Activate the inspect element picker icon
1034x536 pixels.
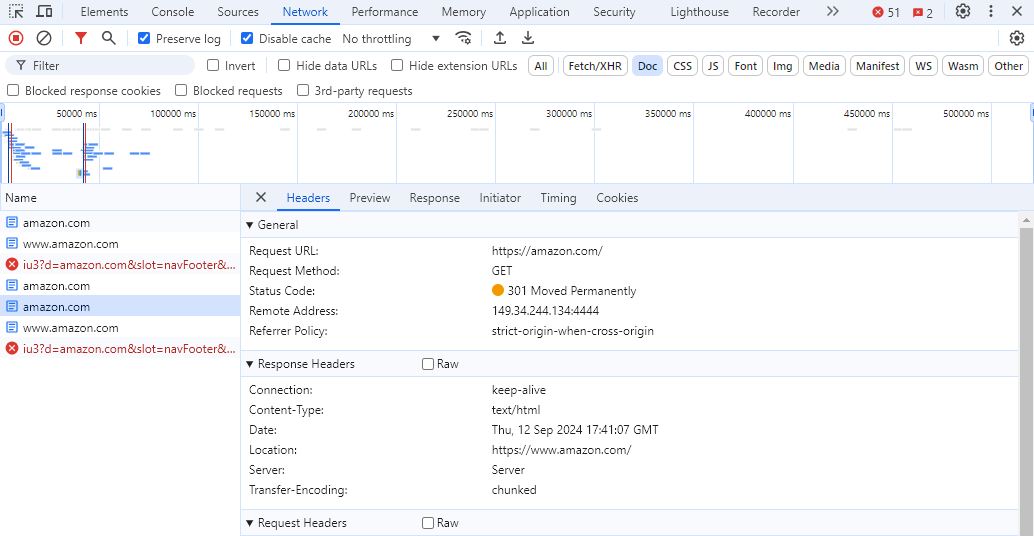tap(16, 11)
